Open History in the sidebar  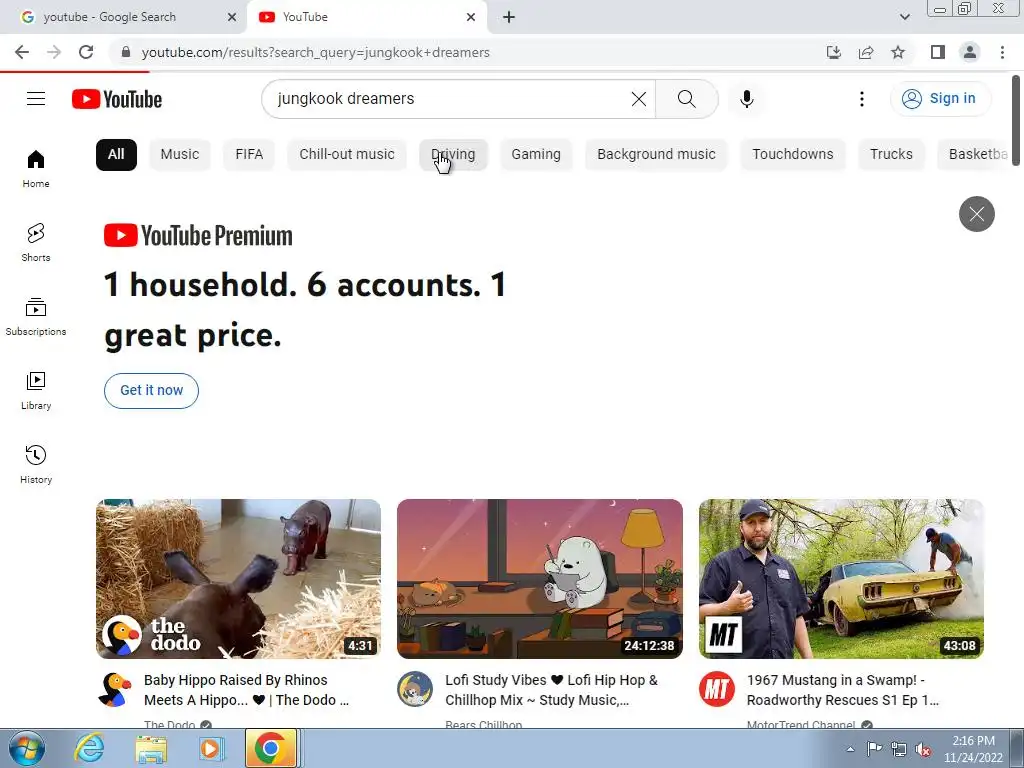(x=36, y=464)
